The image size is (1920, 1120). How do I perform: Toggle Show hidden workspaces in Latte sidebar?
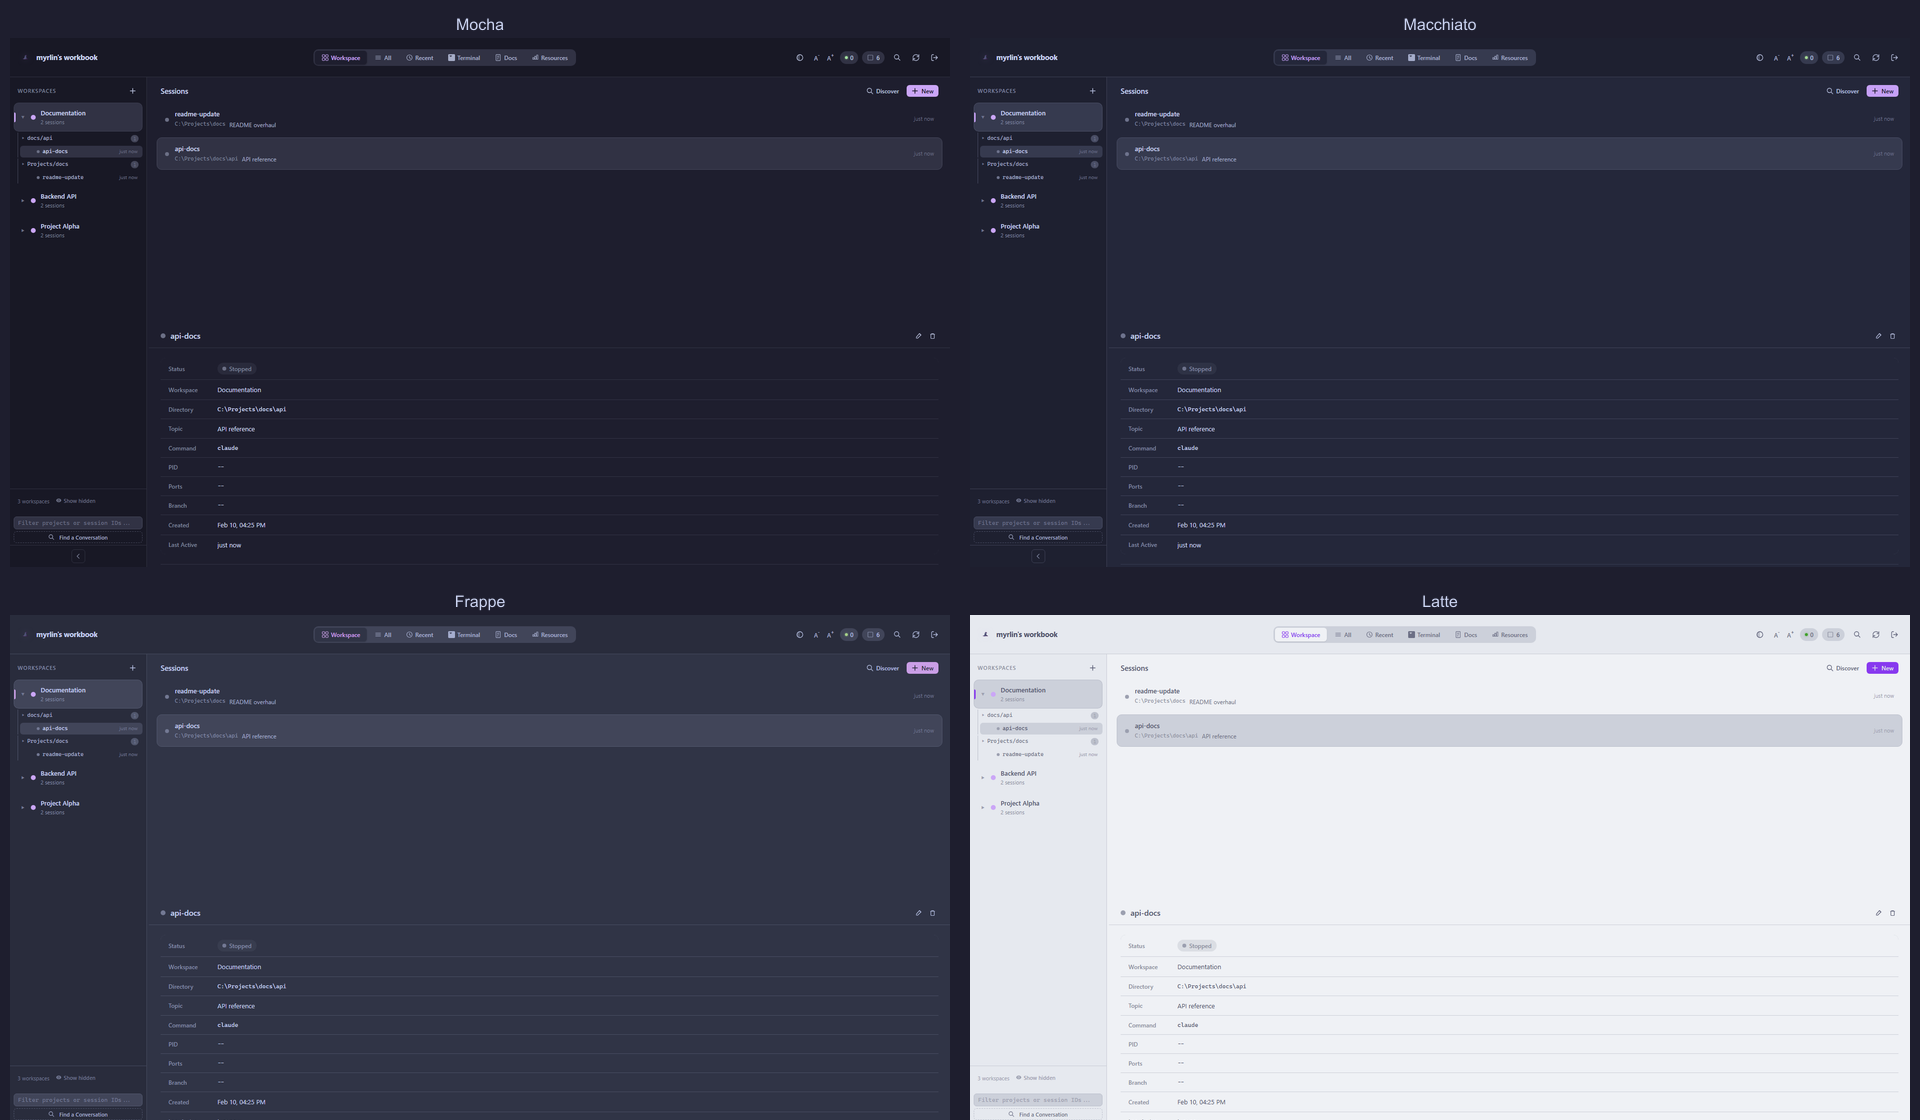[1036, 1078]
